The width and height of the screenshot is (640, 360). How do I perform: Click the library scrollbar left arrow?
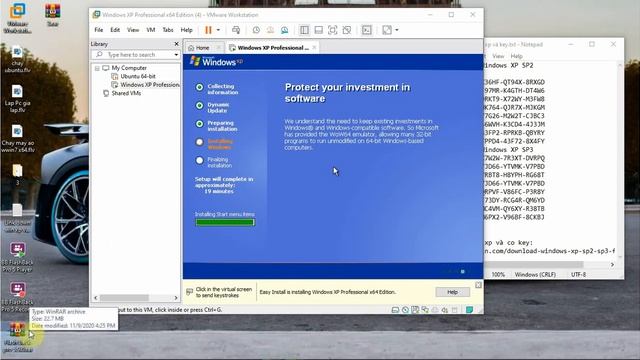(96, 298)
